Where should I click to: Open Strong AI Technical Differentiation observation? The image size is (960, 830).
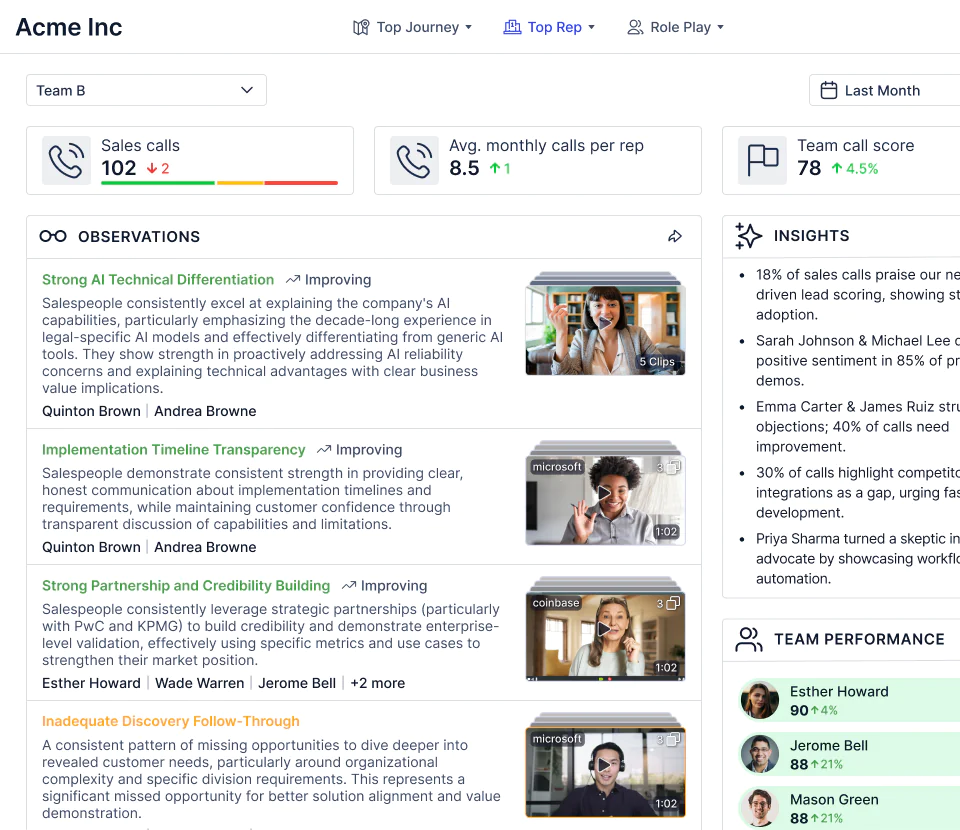pos(158,280)
